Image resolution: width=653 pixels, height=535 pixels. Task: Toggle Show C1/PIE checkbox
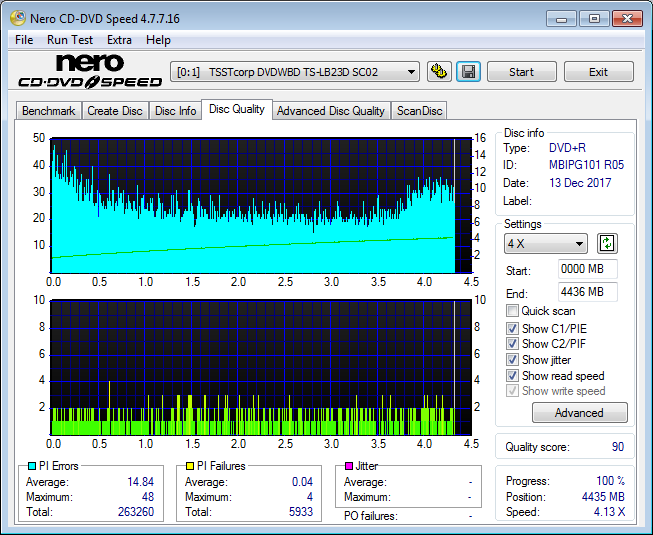coord(512,328)
